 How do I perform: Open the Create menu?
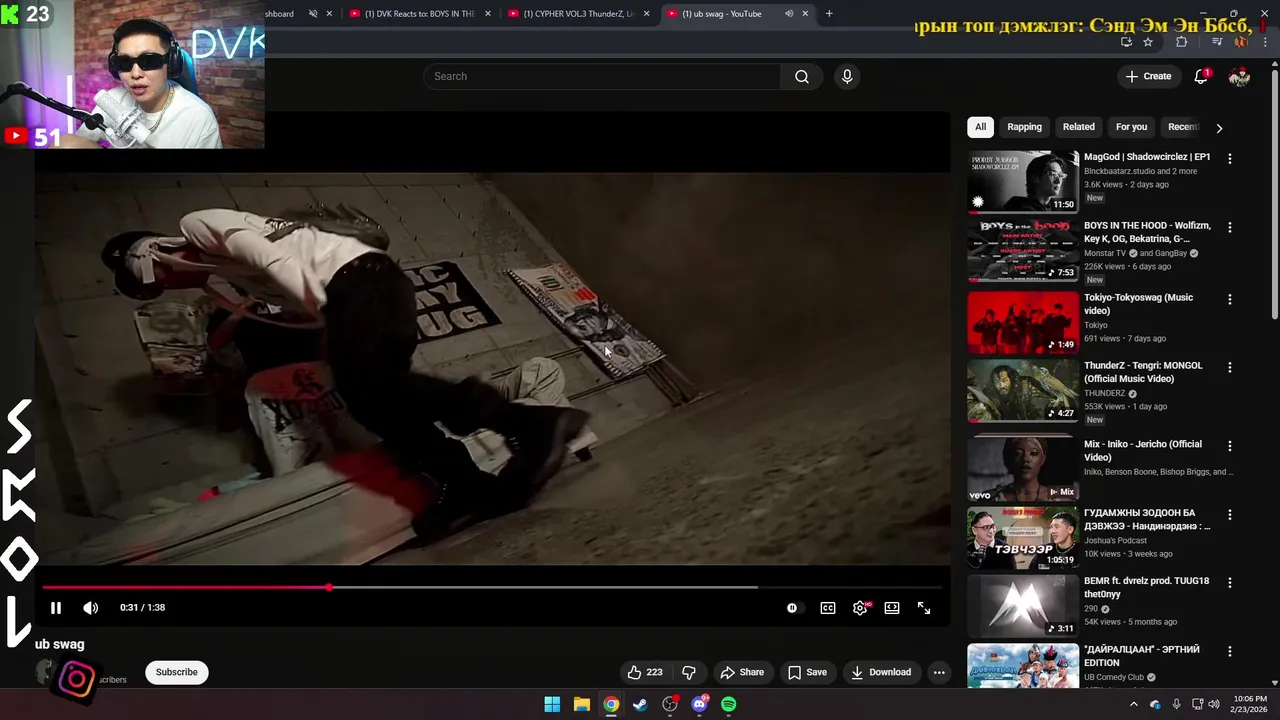pos(1148,76)
